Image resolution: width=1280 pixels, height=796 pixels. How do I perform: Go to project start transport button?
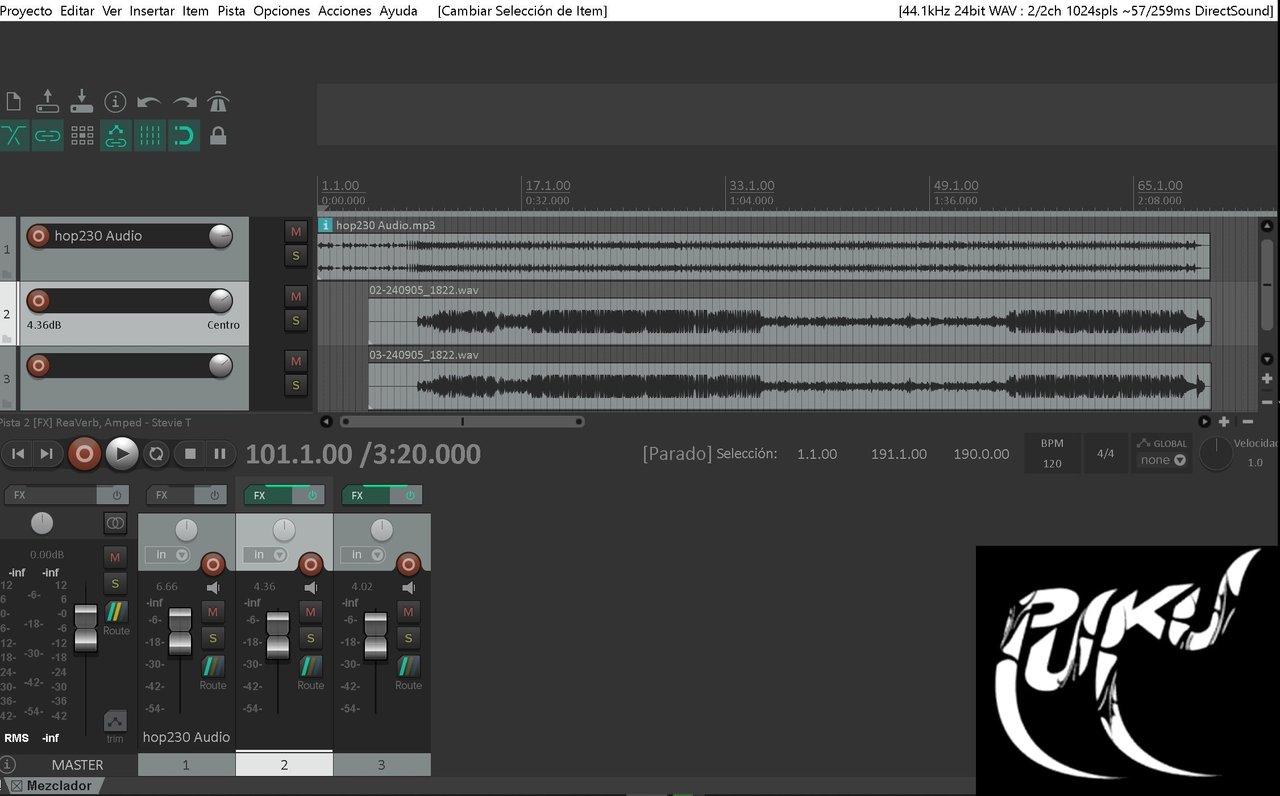point(18,454)
